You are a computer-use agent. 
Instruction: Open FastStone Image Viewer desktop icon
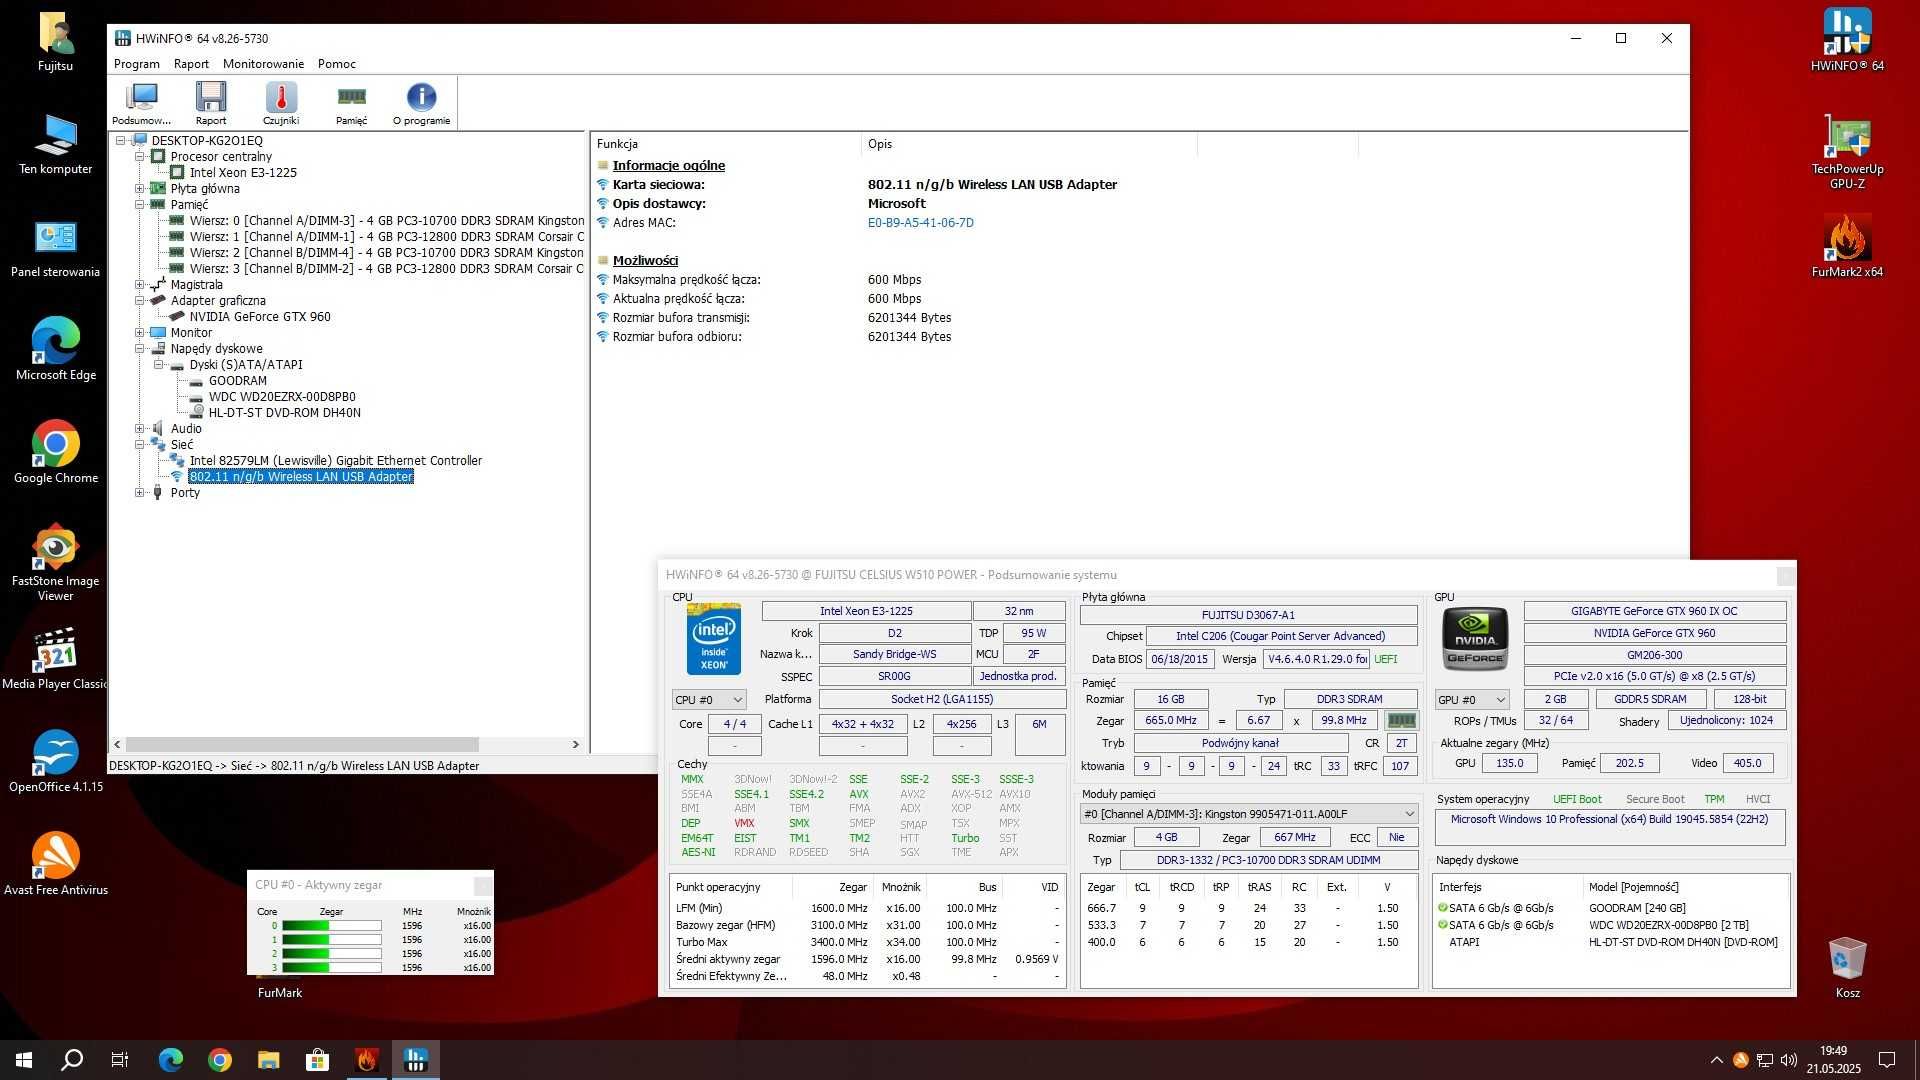point(56,563)
